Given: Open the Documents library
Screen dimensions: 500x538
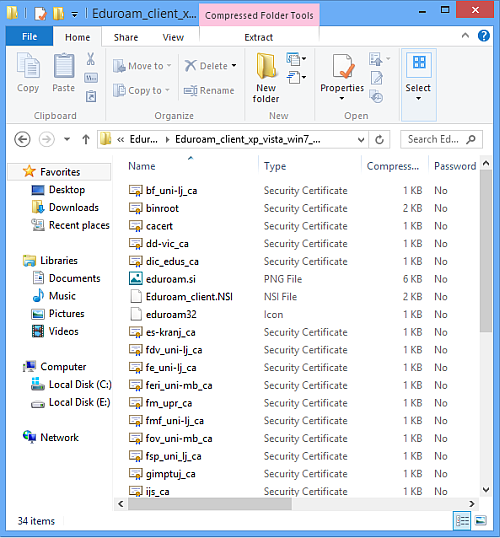Looking at the screenshot, I should tap(67, 278).
